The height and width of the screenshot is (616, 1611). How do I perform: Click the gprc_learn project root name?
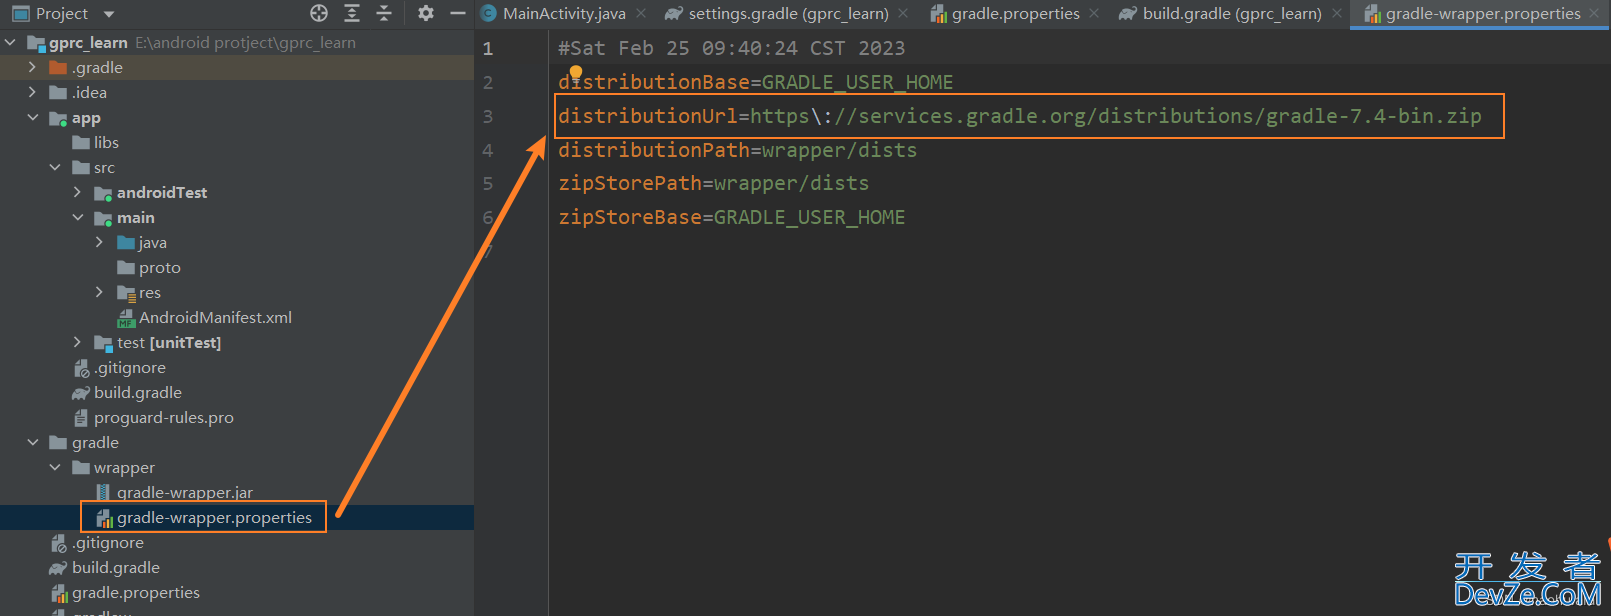click(x=88, y=43)
